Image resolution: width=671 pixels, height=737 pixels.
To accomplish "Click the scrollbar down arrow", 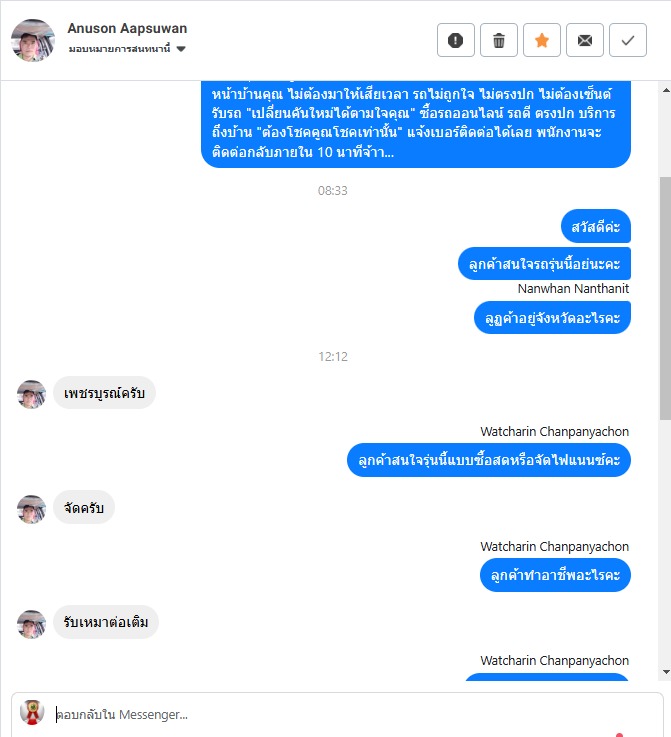I will click(665, 672).
